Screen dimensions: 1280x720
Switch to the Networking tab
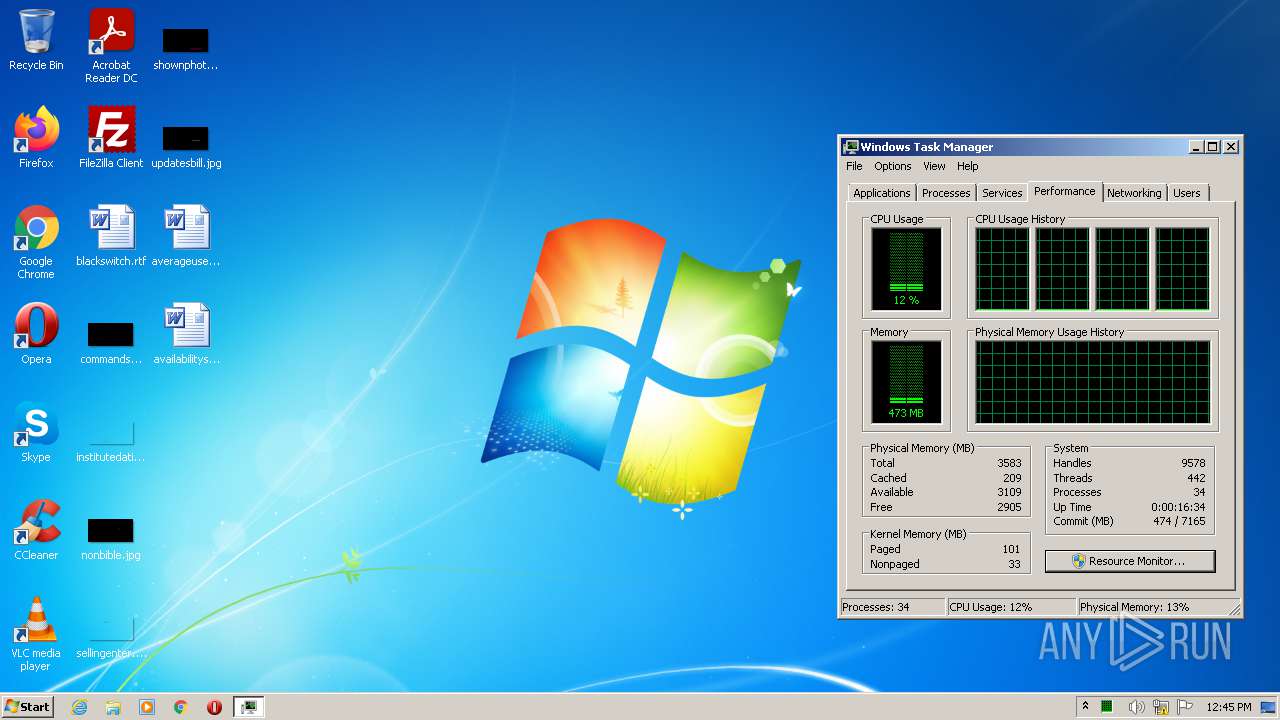click(x=1134, y=193)
